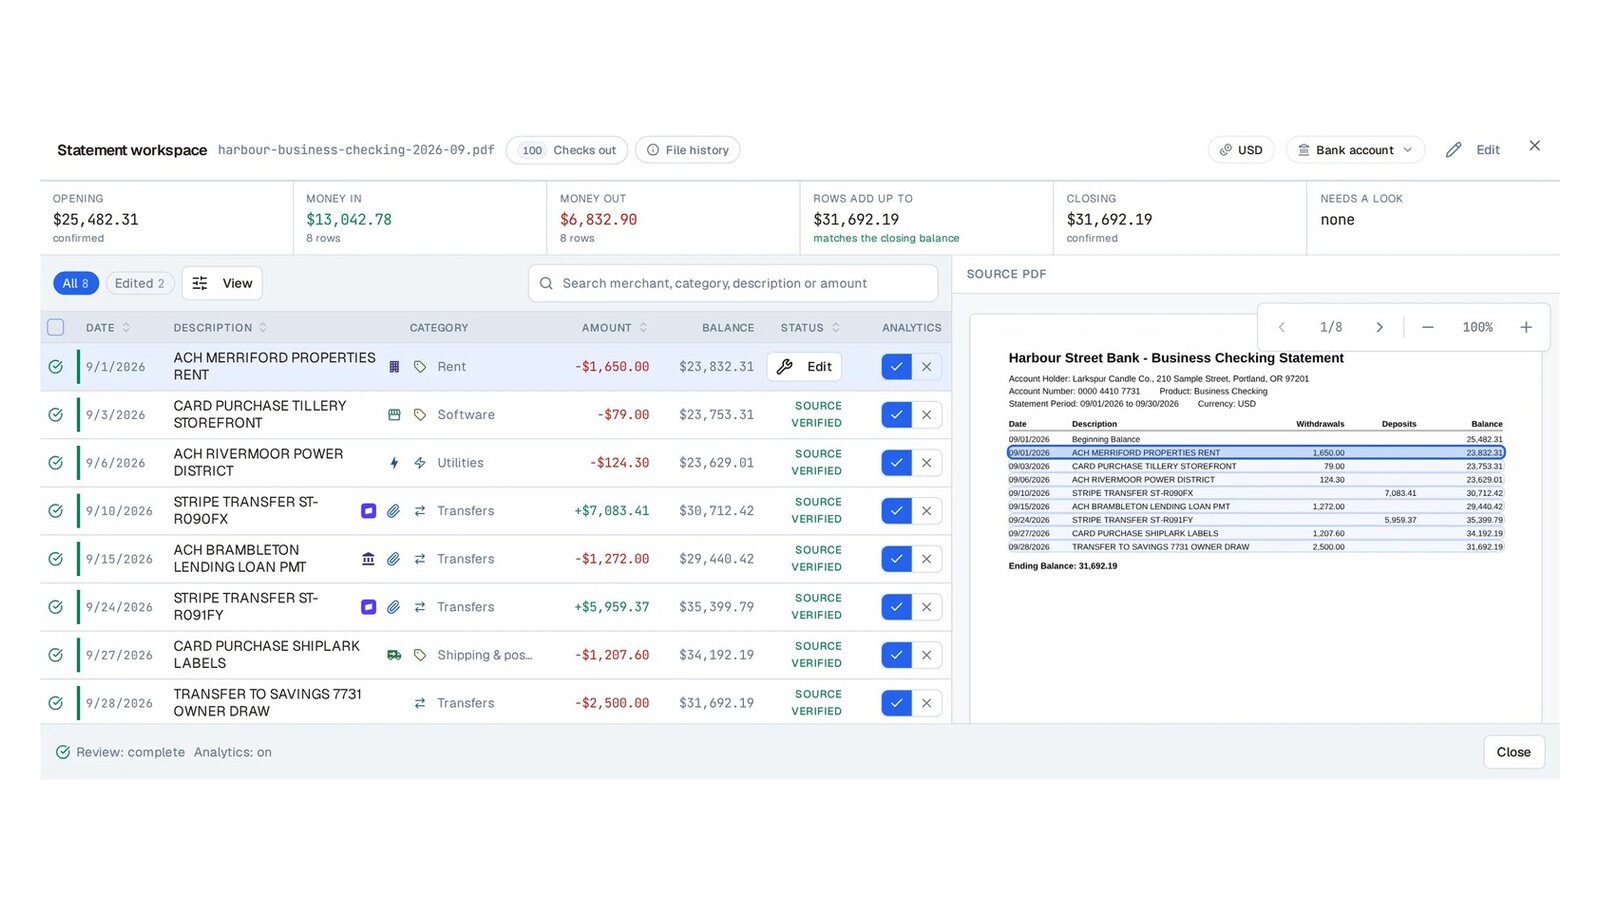Go to next page in source PDF
This screenshot has height=900, width=1600.
pos(1379,327)
